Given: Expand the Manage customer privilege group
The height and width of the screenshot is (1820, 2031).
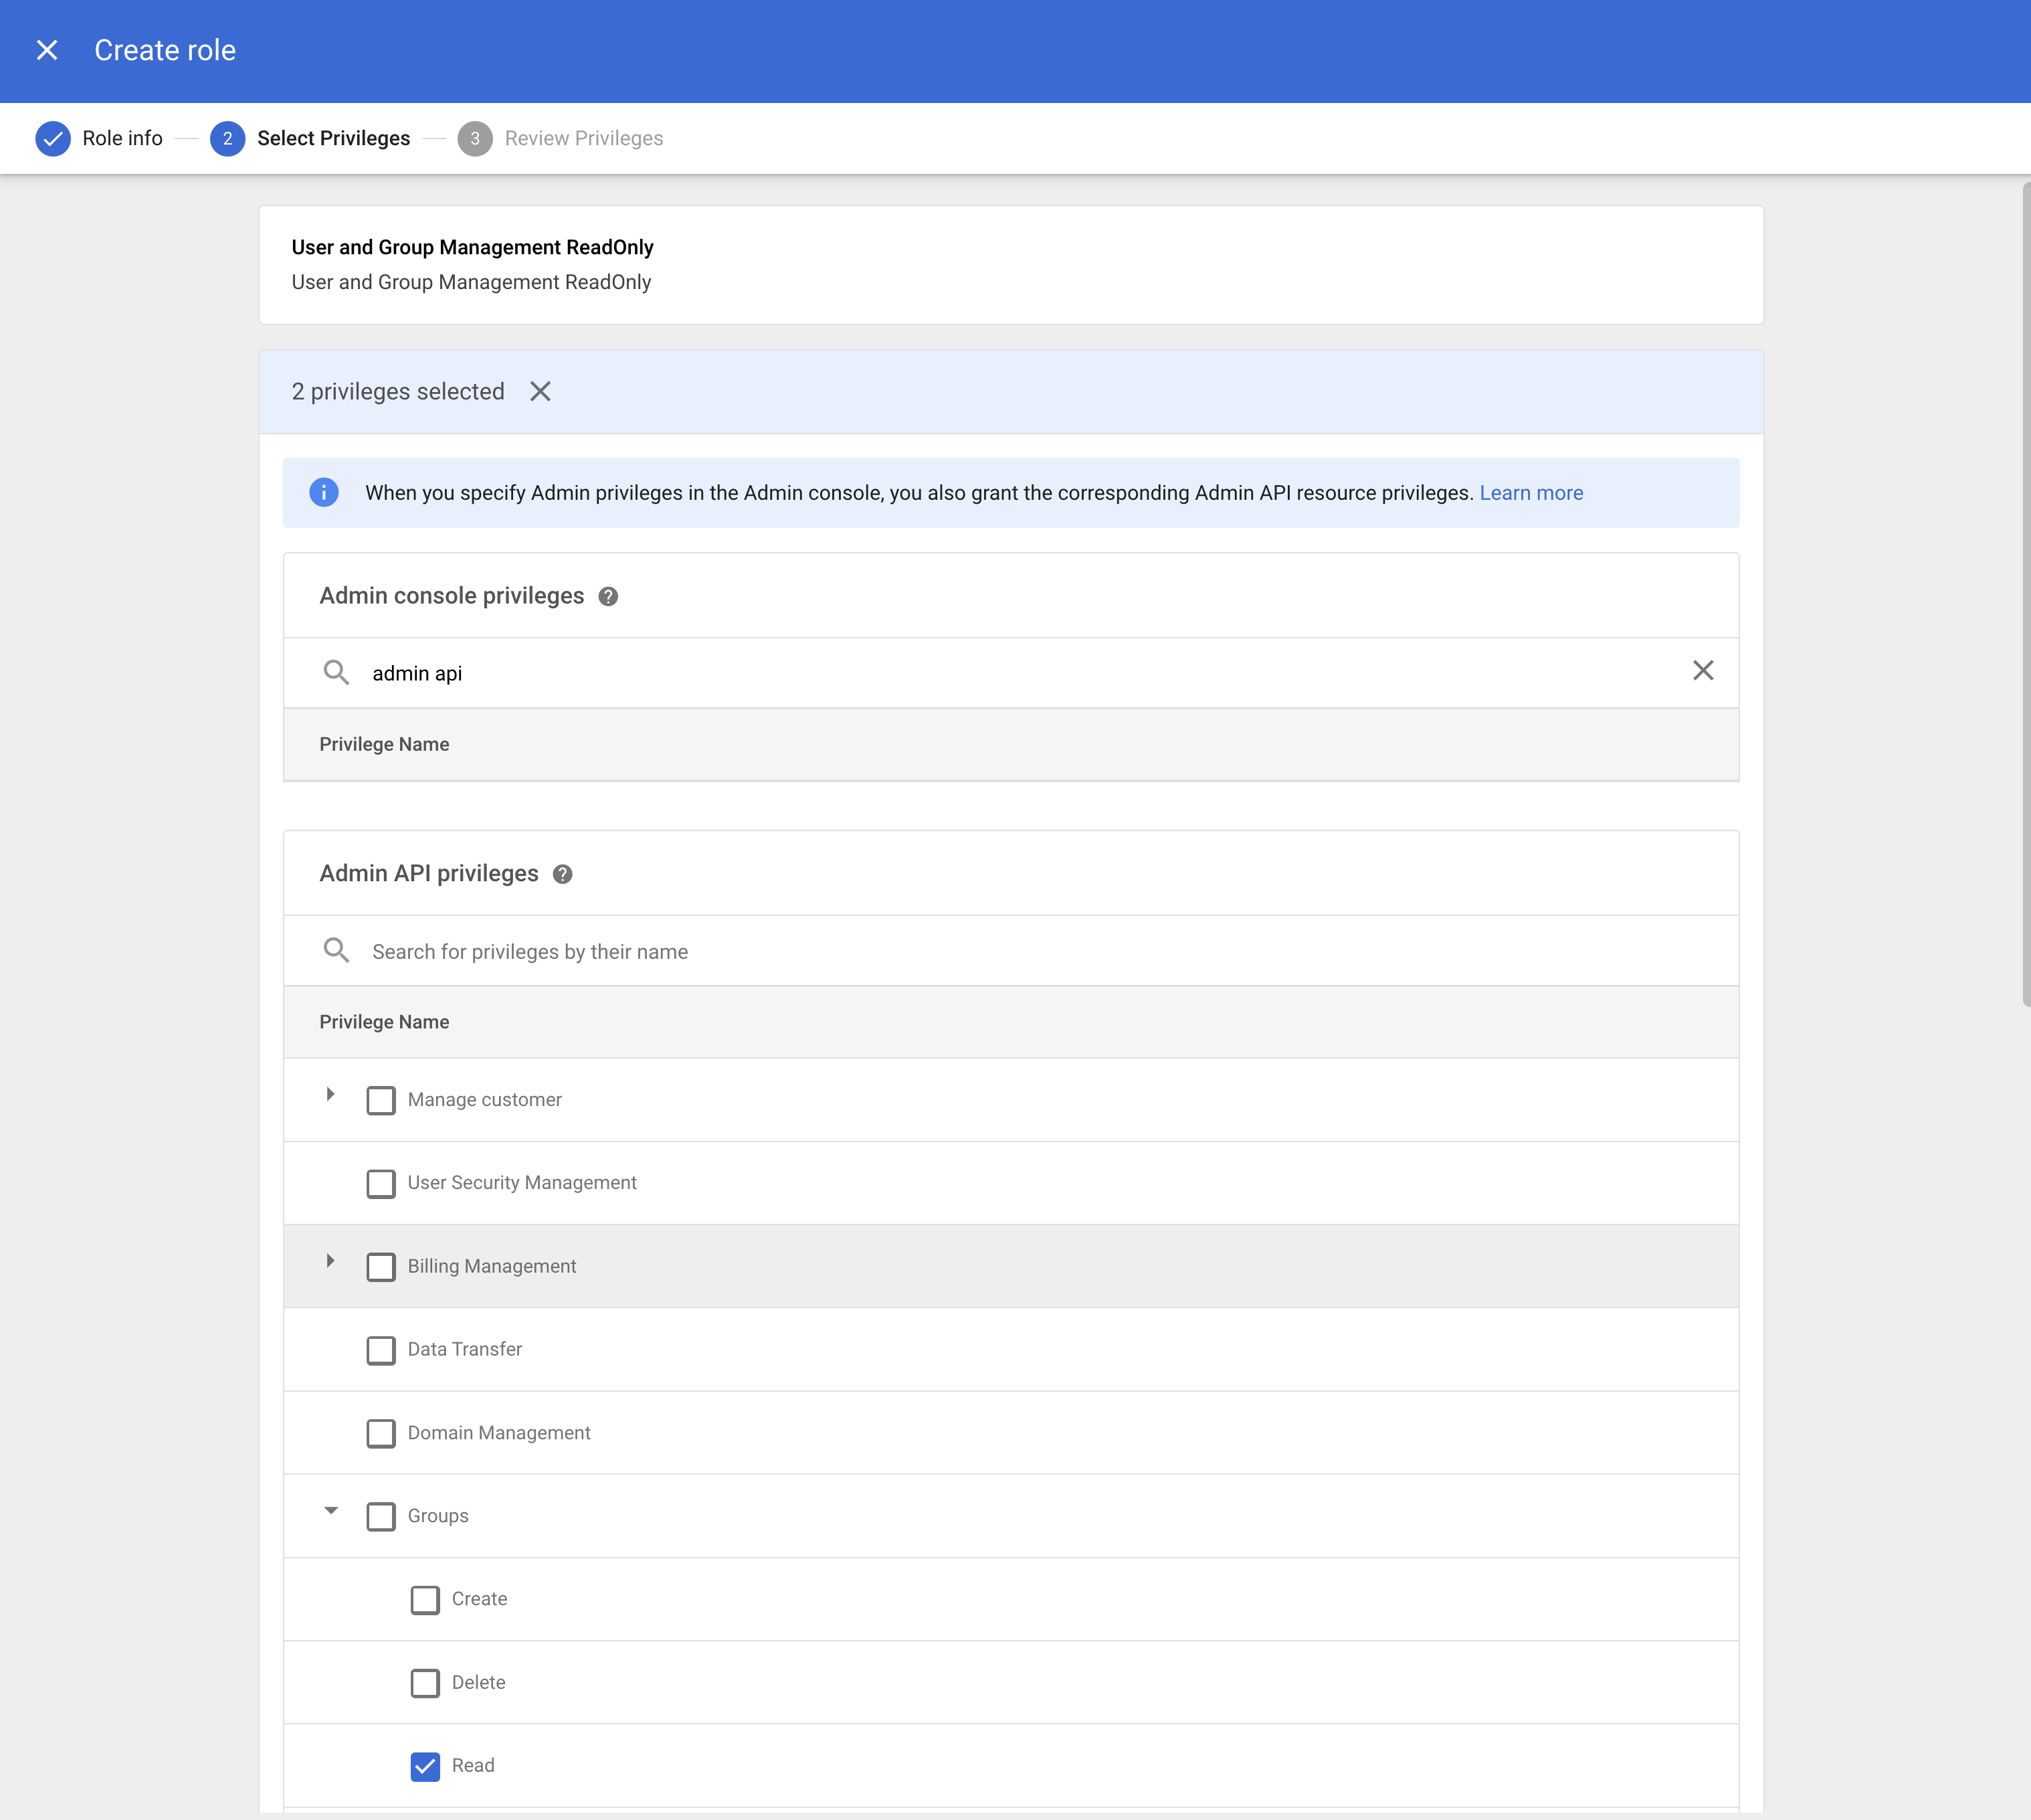Looking at the screenshot, I should 331,1094.
